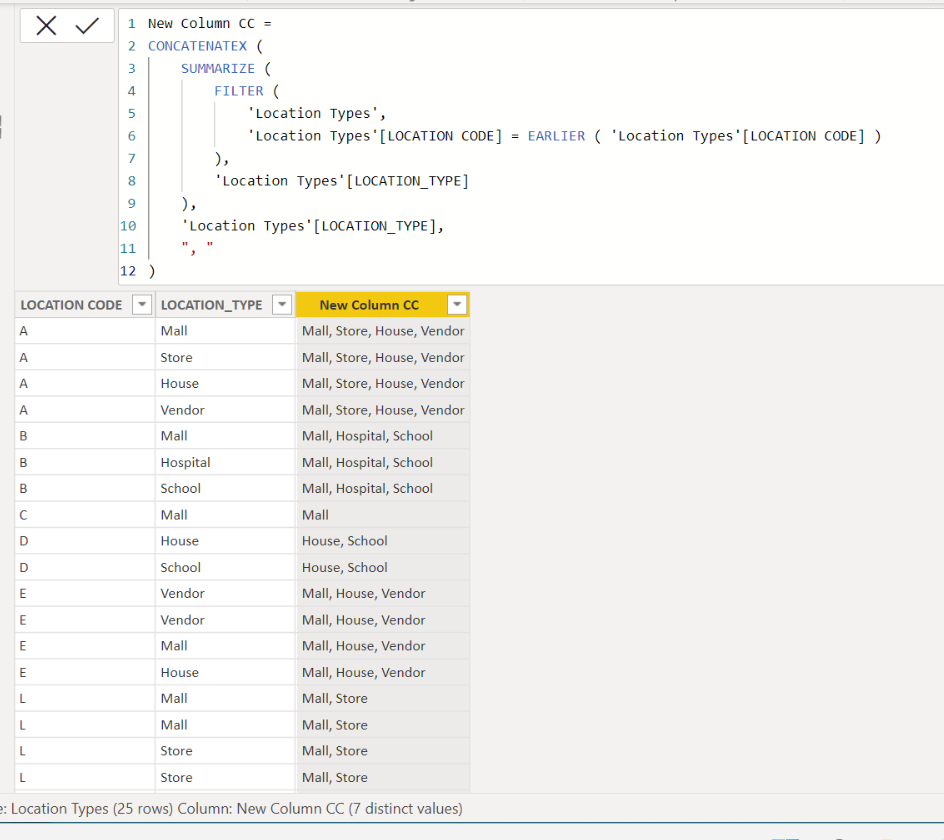
Task: Select first 'Mall, Store, House, Vendor' cell
Action: click(383, 331)
